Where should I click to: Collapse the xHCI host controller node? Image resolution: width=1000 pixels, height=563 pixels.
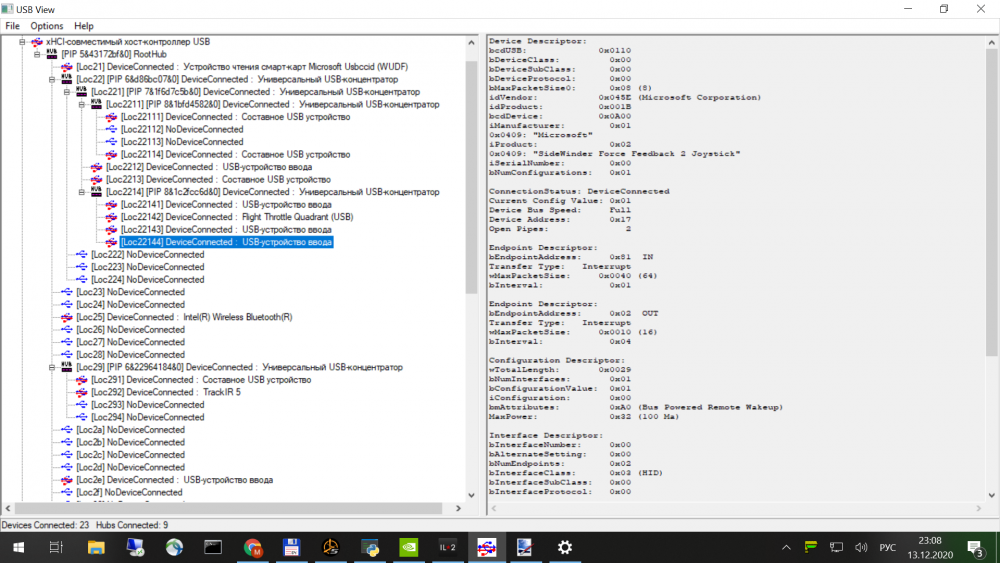tap(22, 42)
